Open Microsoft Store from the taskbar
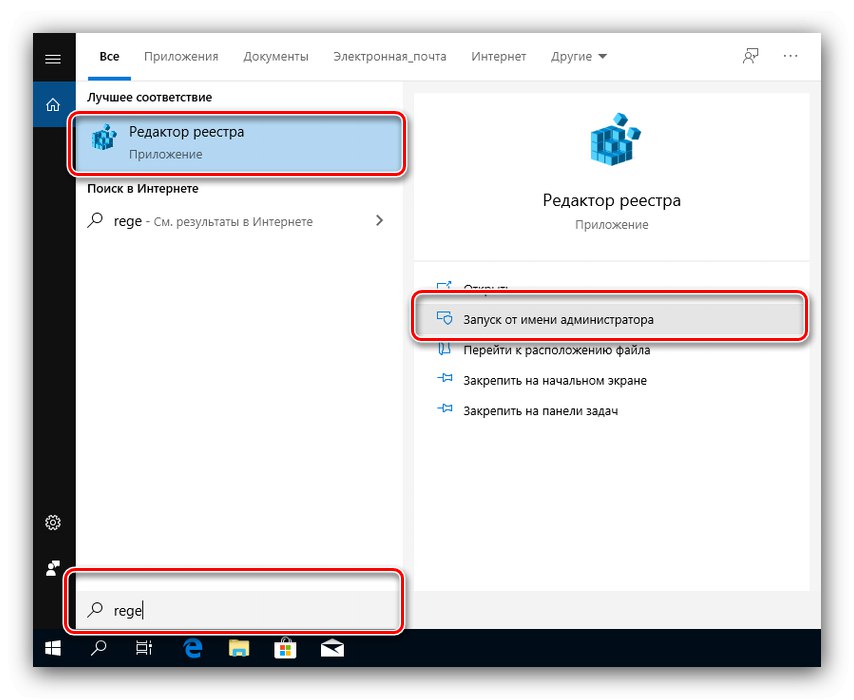This screenshot has width=854, height=700. coord(284,648)
